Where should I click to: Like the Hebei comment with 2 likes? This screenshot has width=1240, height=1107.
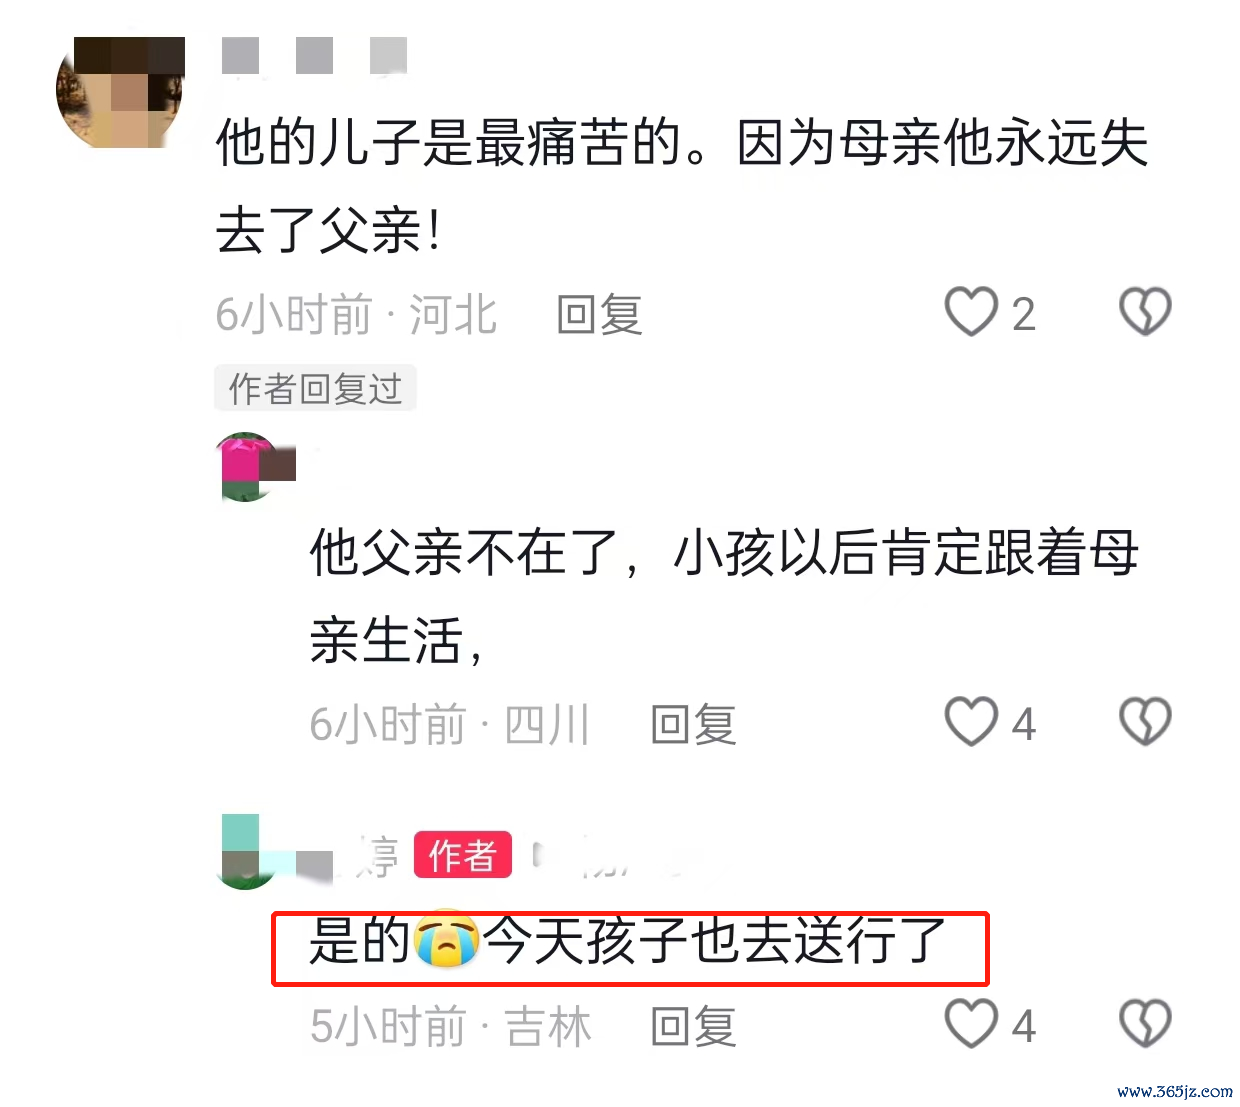pyautogui.click(x=971, y=312)
